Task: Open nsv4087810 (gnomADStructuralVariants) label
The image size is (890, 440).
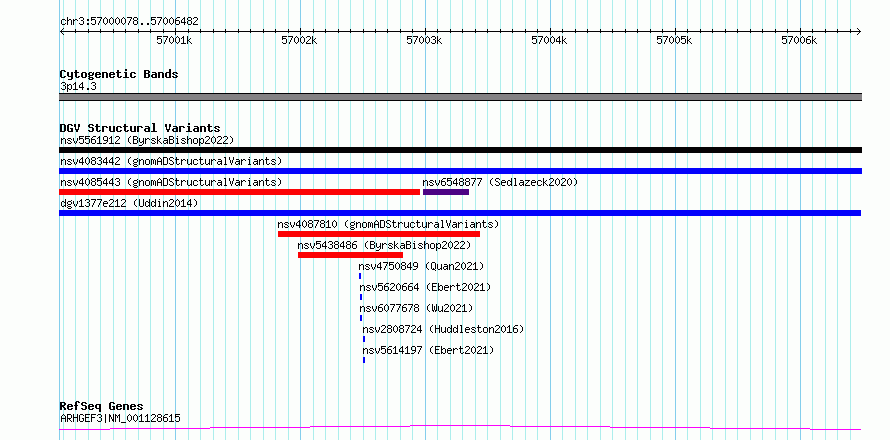Action: click(x=388, y=224)
